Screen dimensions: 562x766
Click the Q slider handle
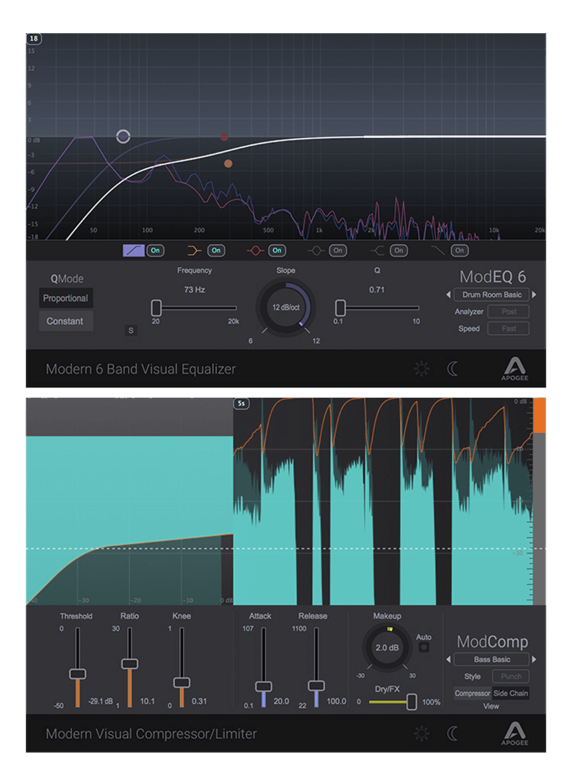click(340, 308)
